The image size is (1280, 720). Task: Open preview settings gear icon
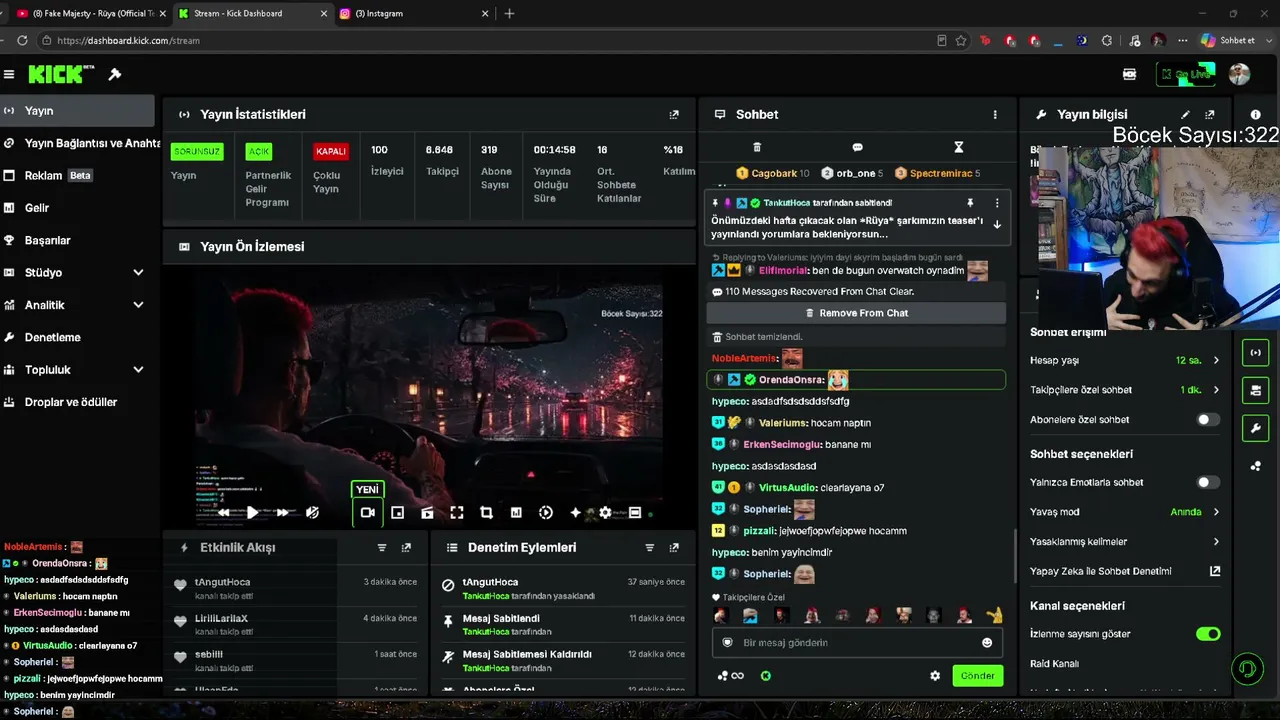[x=605, y=512]
